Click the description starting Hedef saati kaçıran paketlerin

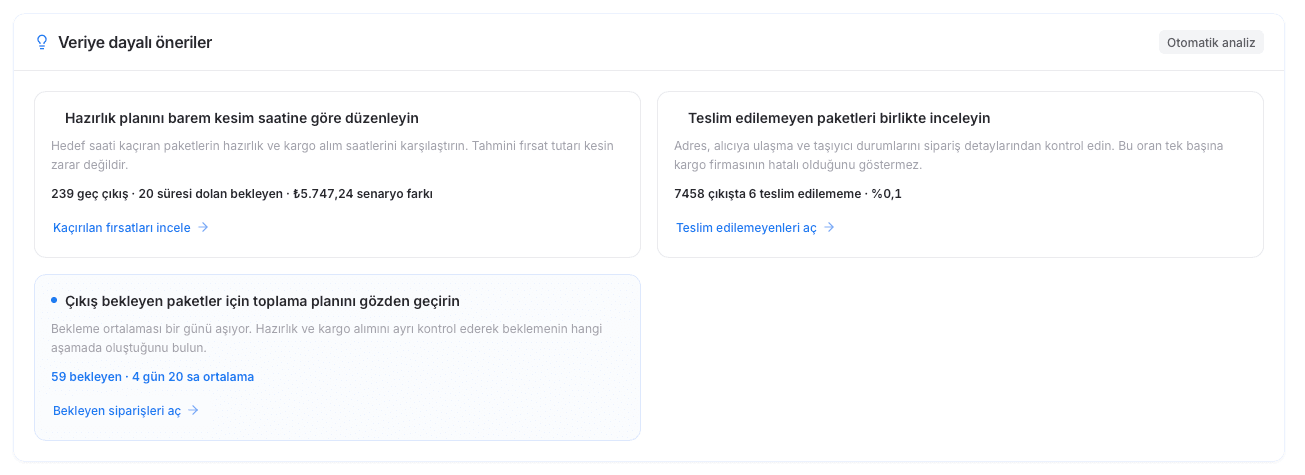point(333,155)
